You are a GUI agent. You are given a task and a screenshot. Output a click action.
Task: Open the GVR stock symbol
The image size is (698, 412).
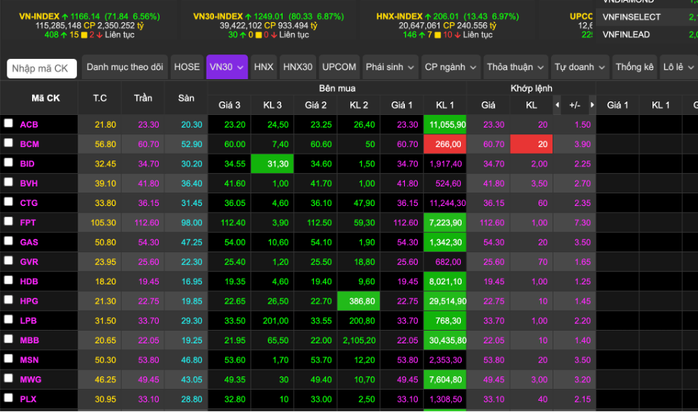coord(29,262)
